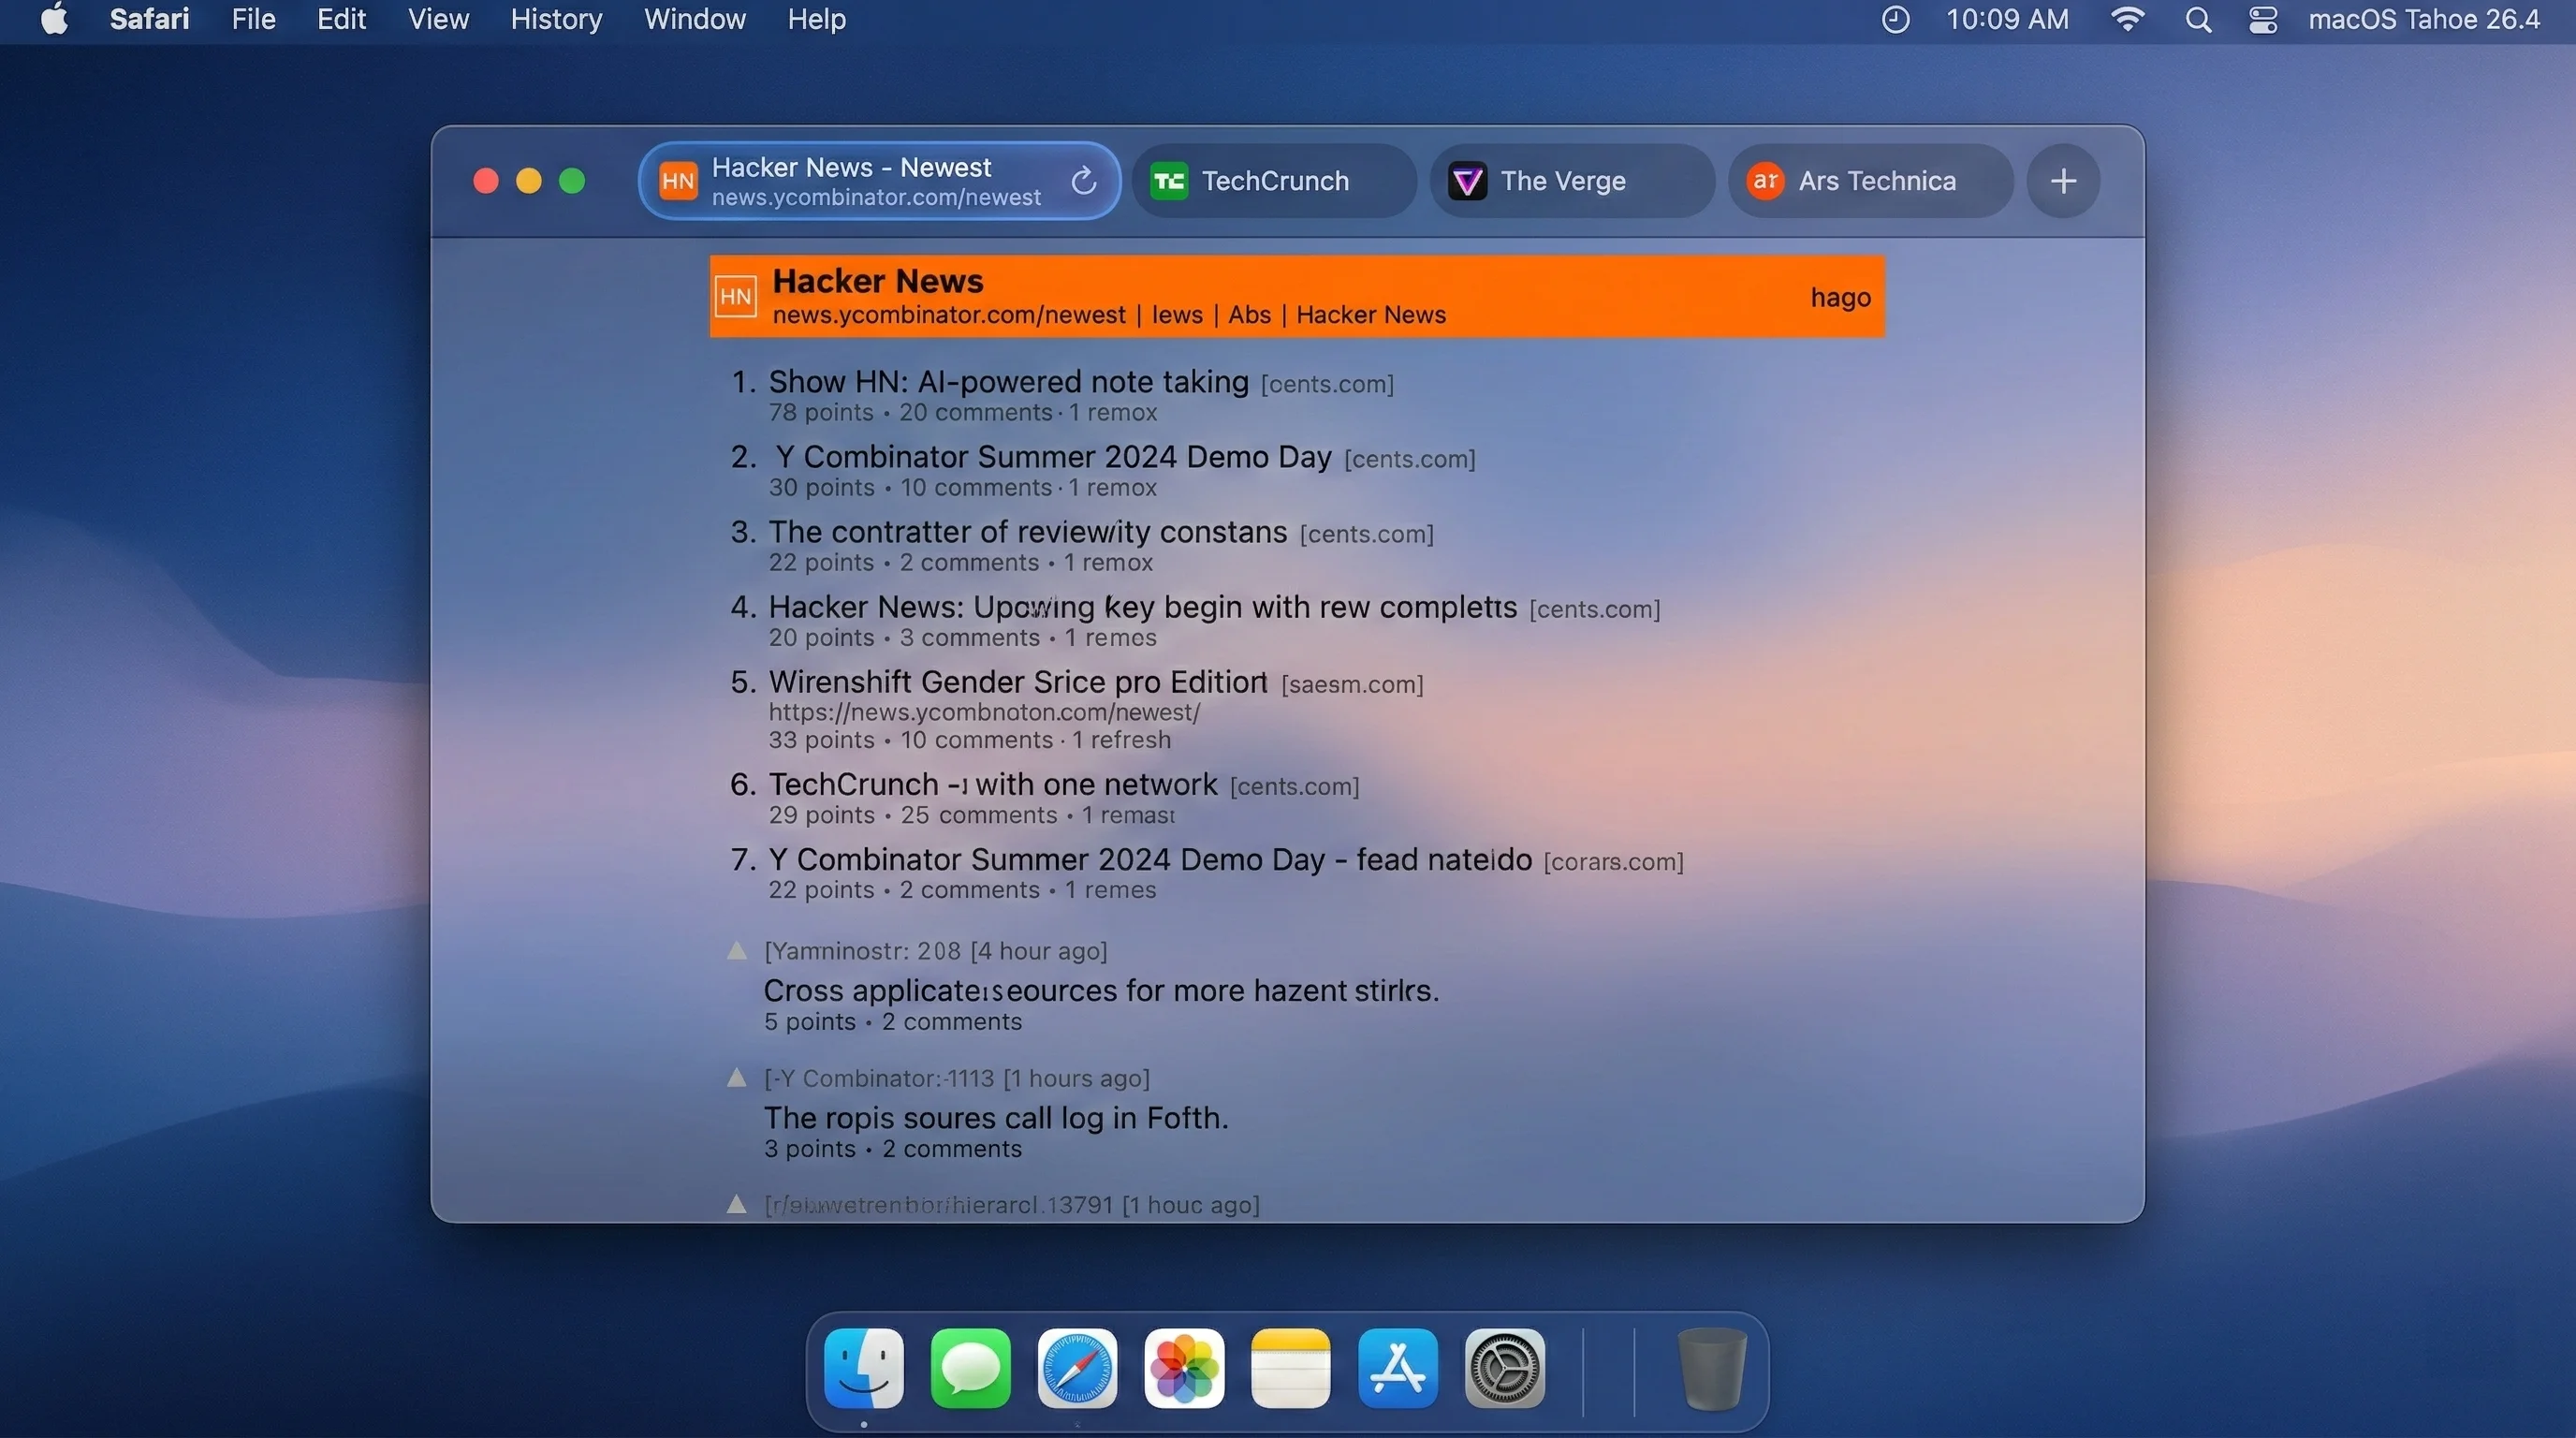Open 'Show HN: AI-powered note taking' story
The image size is (2576, 1438).
[x=1008, y=381]
